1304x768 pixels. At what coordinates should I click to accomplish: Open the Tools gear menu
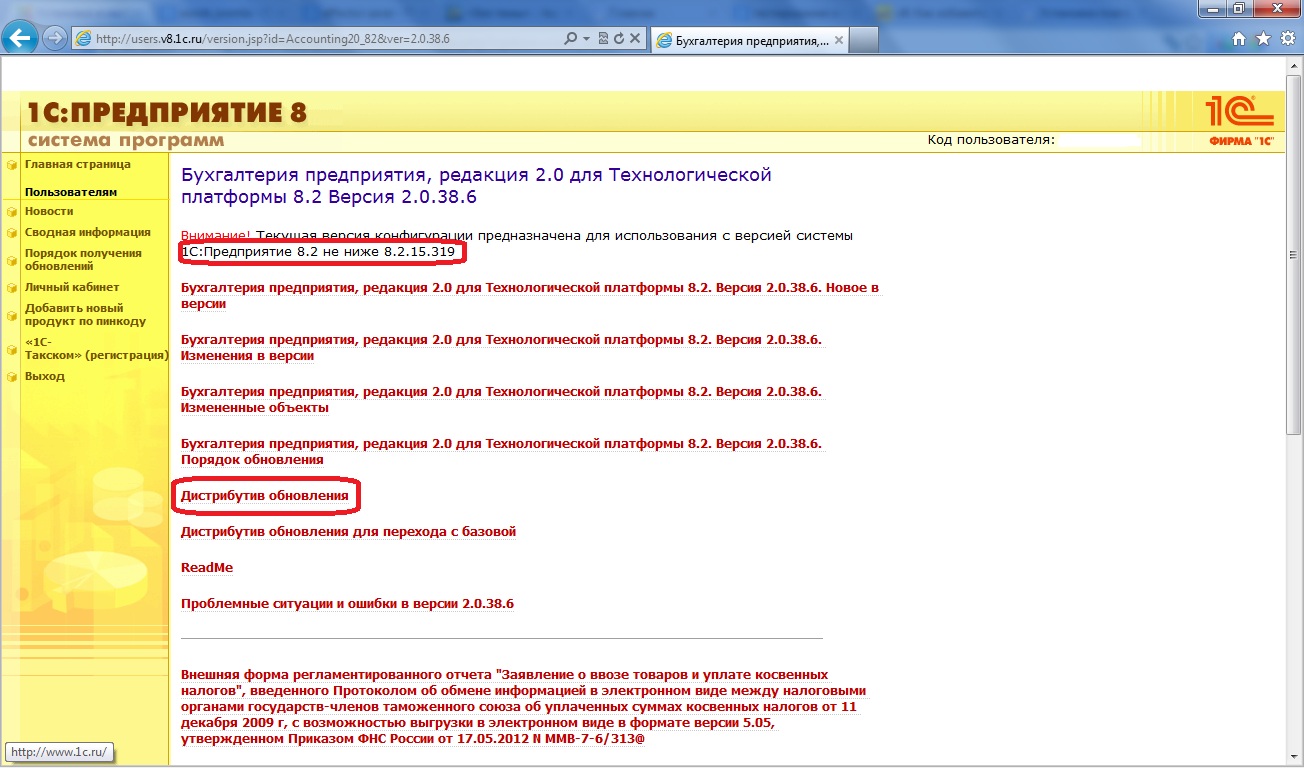[1287, 39]
